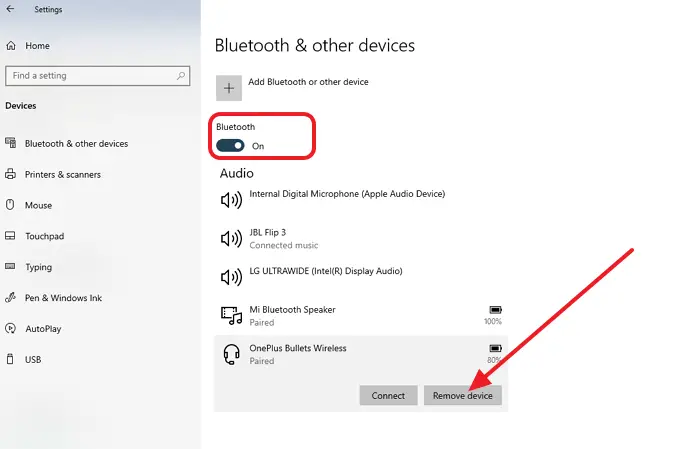Click the OnePlus Bullets headset icon
Image resolution: width=700 pixels, height=449 pixels.
click(x=231, y=354)
